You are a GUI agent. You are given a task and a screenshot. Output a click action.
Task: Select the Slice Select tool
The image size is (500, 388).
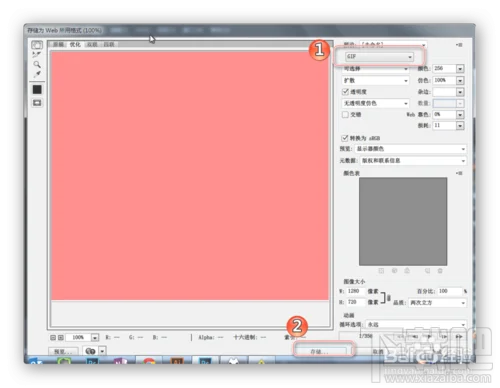[x=37, y=55]
